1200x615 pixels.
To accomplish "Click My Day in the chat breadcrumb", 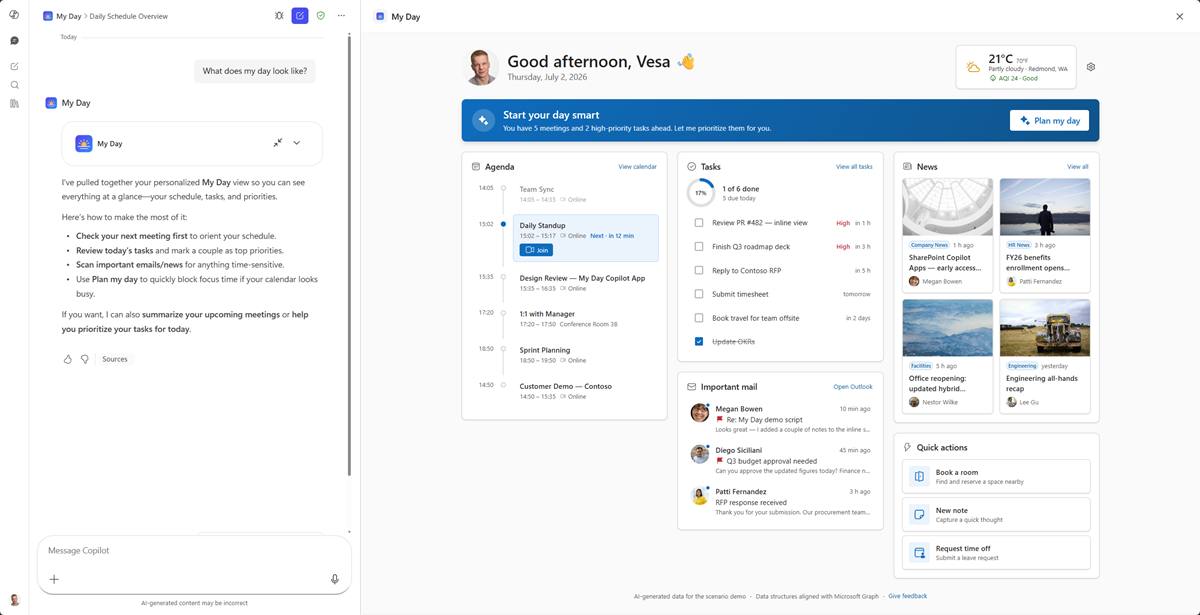I will pos(68,16).
